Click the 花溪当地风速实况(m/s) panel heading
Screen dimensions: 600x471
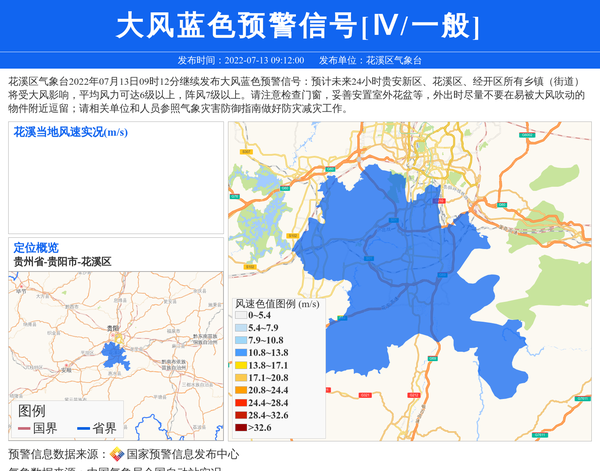(x=70, y=132)
